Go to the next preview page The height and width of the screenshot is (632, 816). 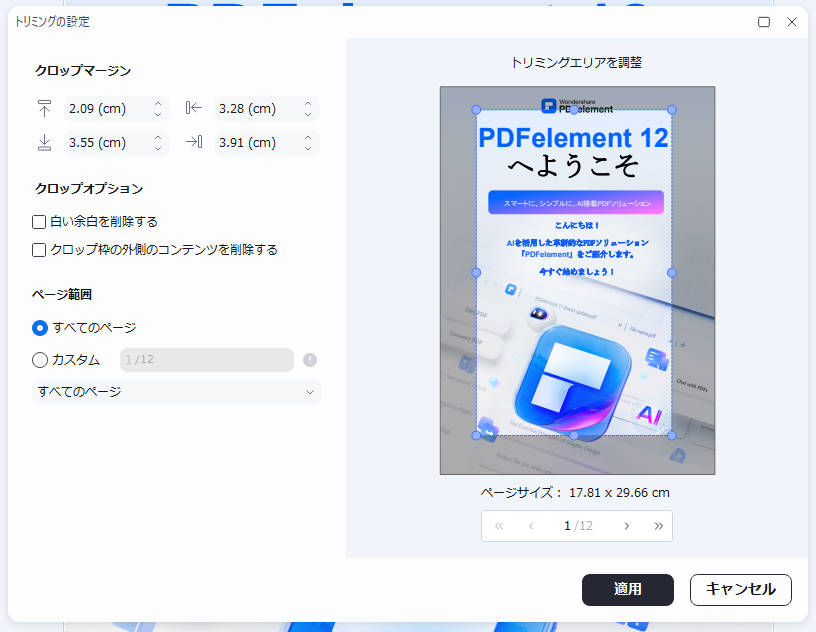coord(625,525)
